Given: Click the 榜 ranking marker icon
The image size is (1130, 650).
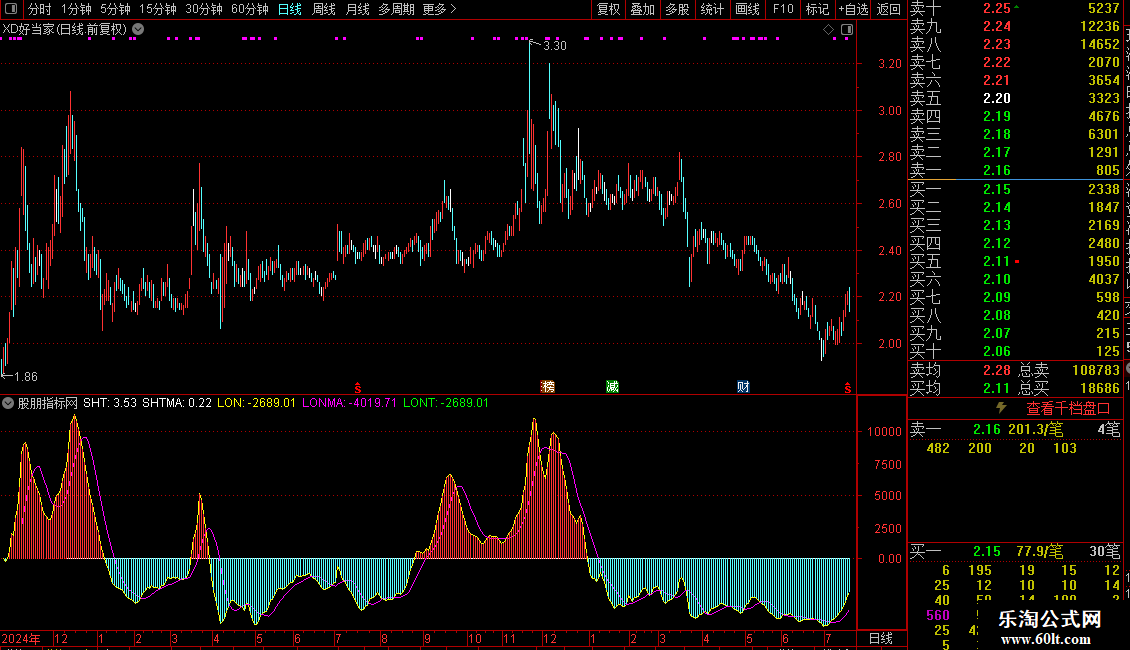Looking at the screenshot, I should pos(548,387).
